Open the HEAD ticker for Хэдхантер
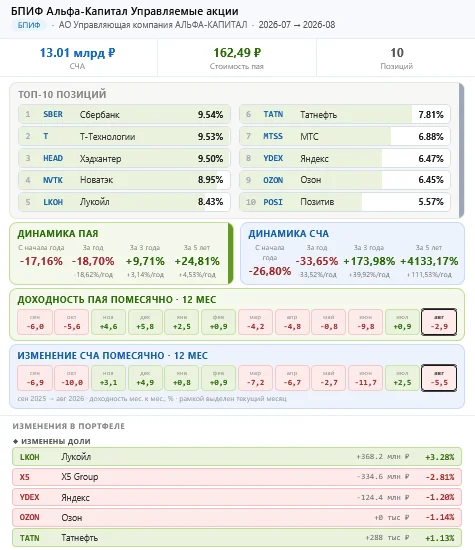 (x=53, y=158)
